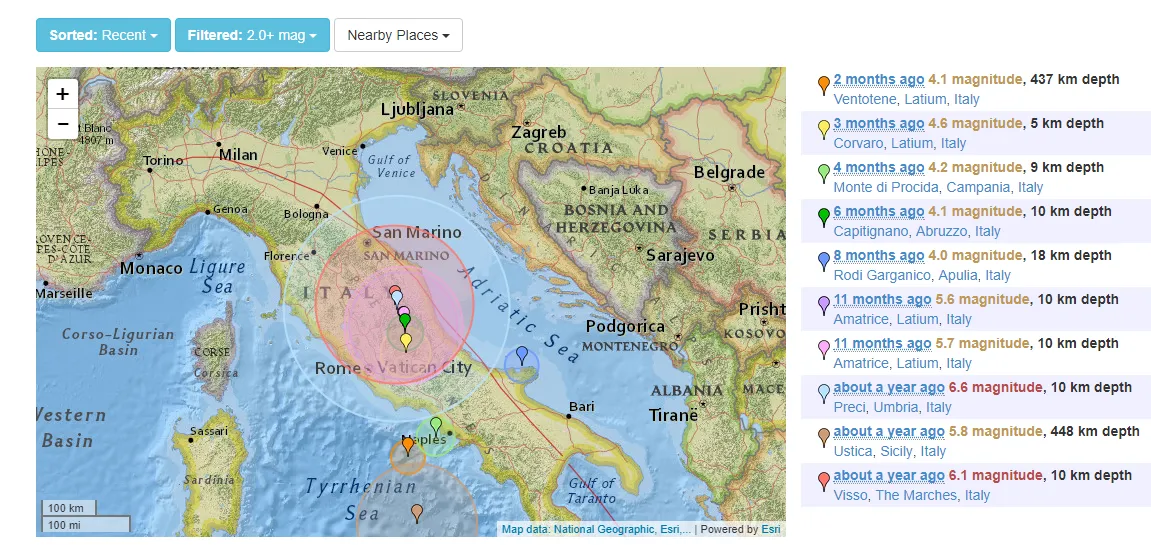
Task: Open 'about a year ago' link for 5.8 magnitude
Action: [x=889, y=432]
